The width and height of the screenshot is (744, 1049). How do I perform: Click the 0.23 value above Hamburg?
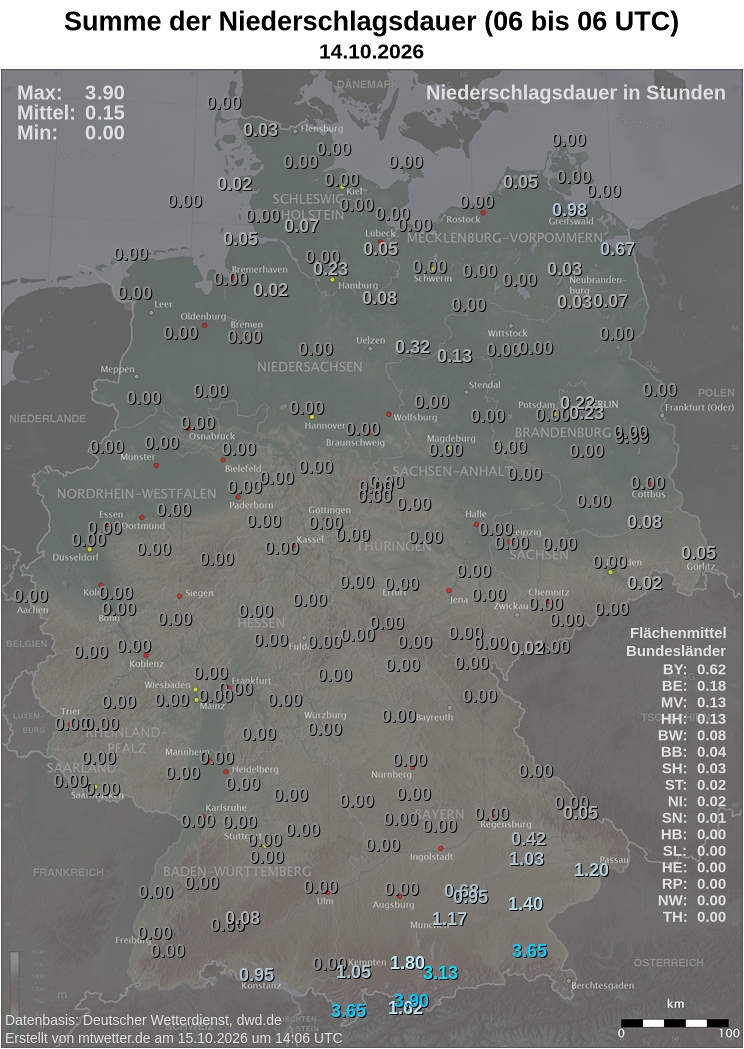(x=331, y=268)
